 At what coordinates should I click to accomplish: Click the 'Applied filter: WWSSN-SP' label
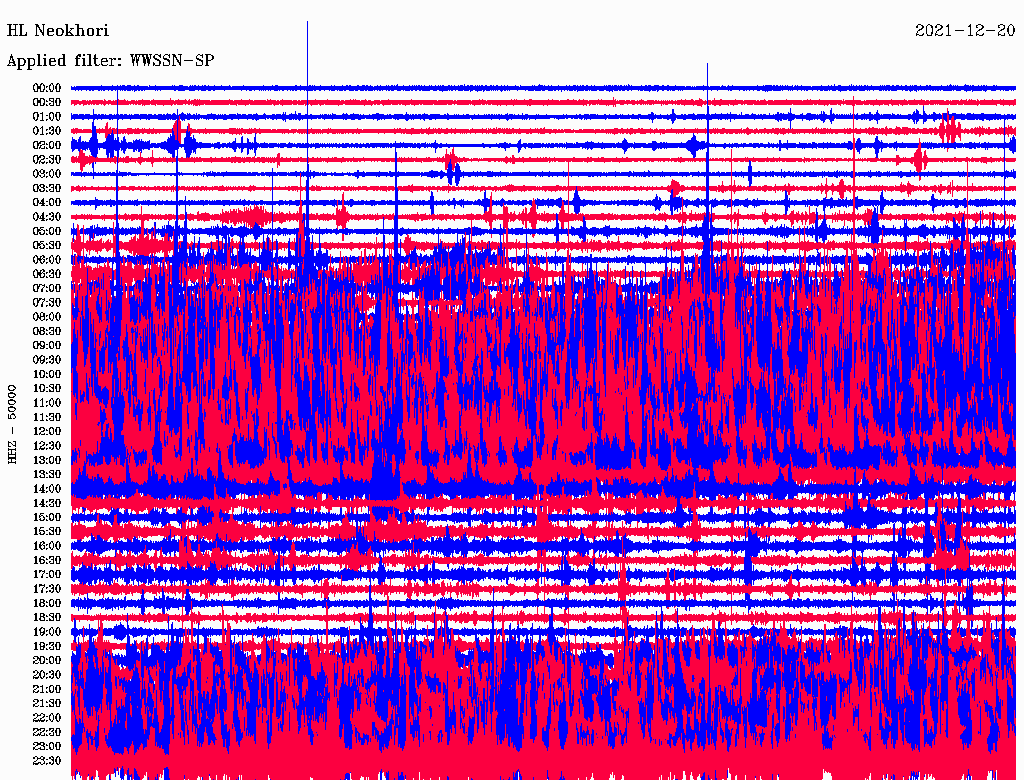pos(110,61)
